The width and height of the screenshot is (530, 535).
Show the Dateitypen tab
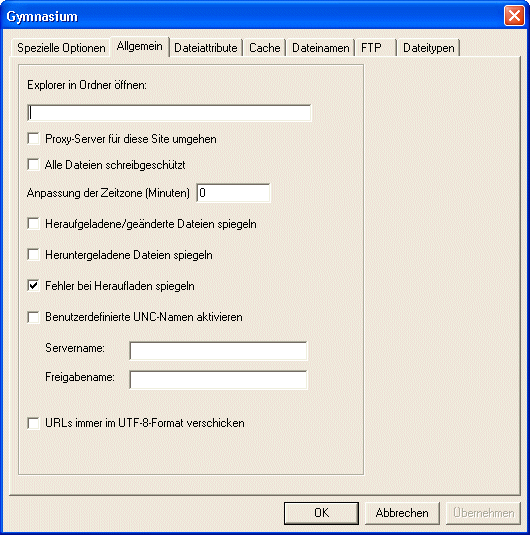pos(429,48)
